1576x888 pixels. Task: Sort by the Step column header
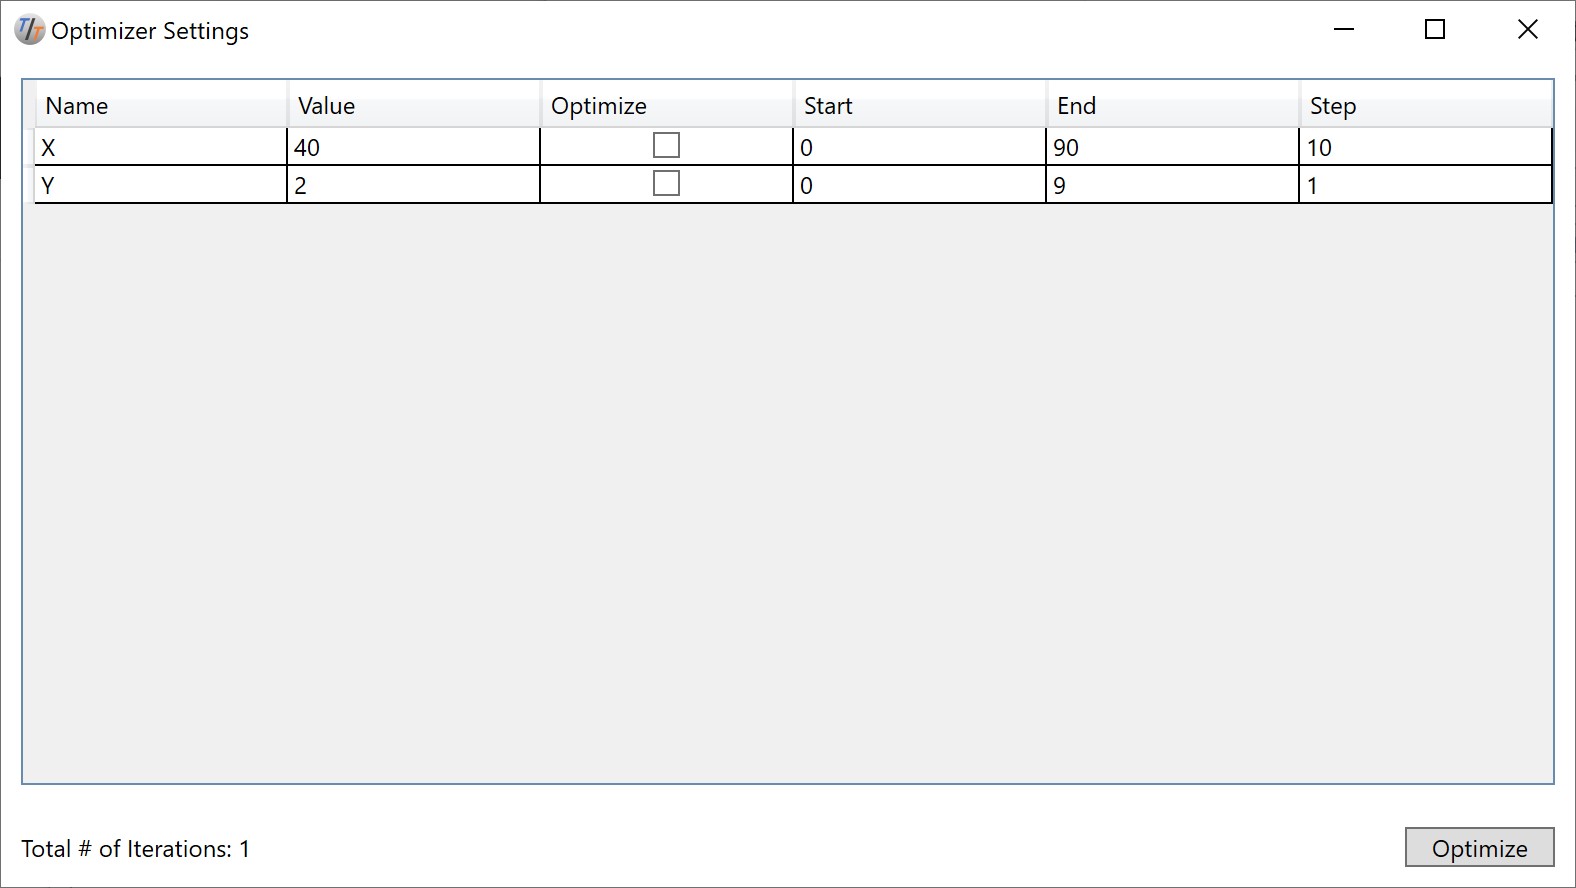click(x=1425, y=105)
